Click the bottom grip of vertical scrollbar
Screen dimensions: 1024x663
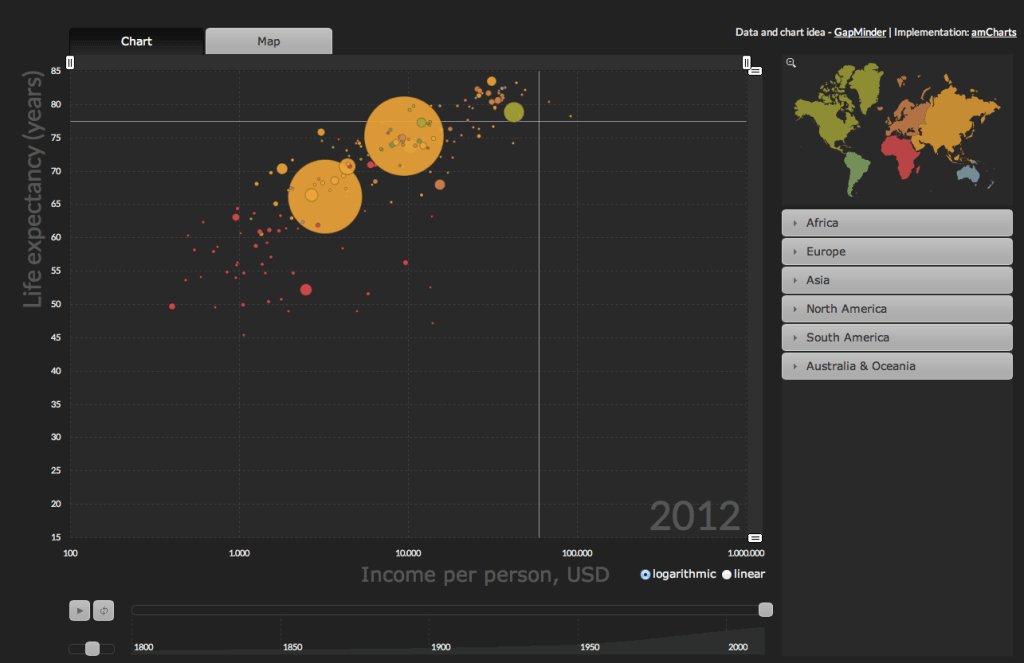point(755,538)
